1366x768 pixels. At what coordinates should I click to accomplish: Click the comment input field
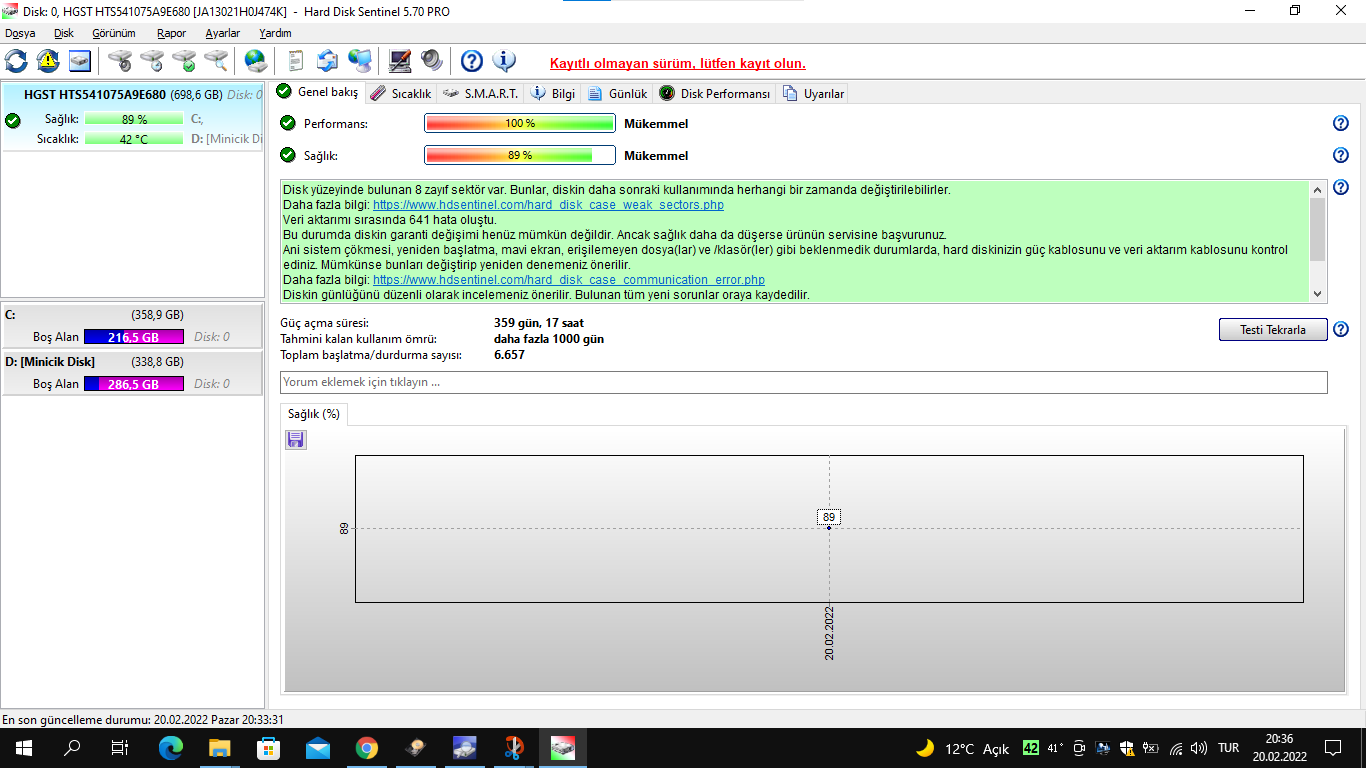(x=804, y=382)
